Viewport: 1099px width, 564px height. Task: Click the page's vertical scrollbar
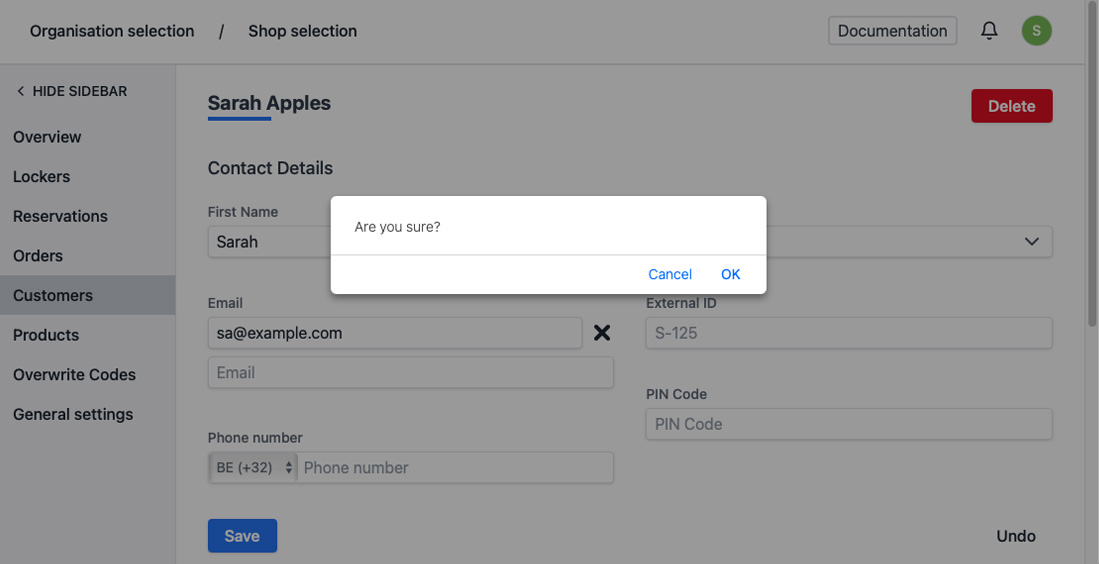[x=1092, y=200]
